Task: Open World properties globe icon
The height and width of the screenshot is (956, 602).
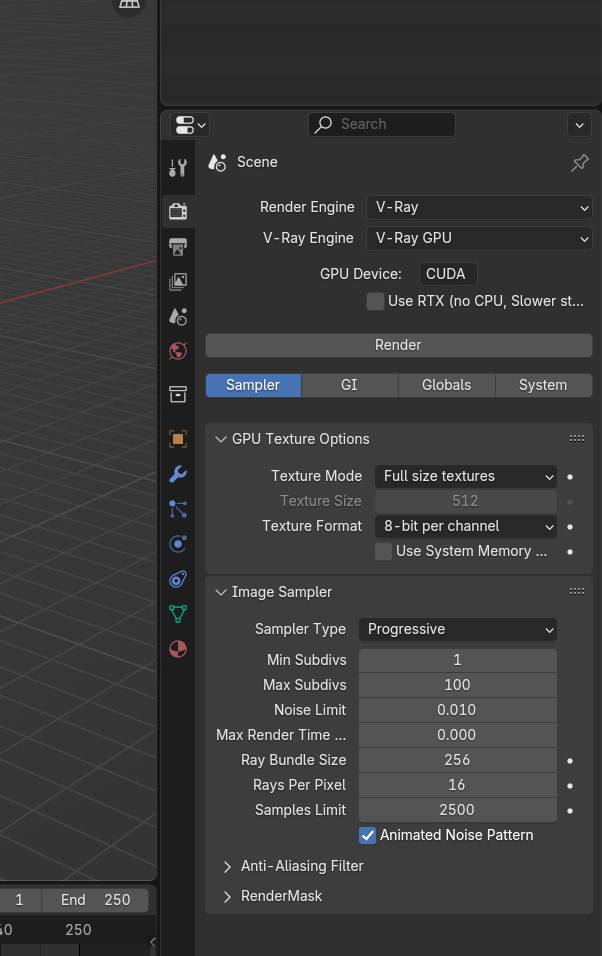Action: click(178, 351)
